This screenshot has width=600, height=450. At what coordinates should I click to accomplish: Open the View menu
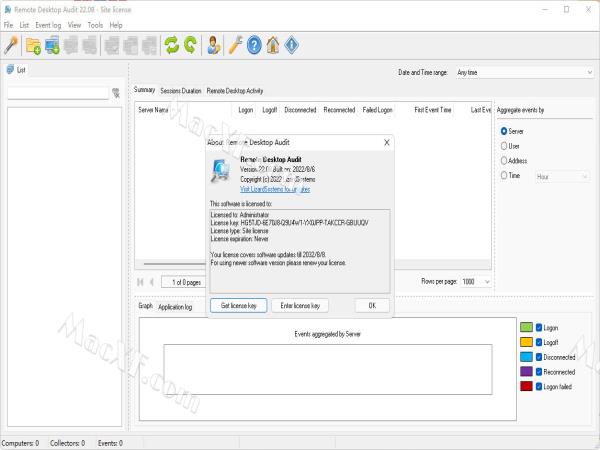click(74, 25)
